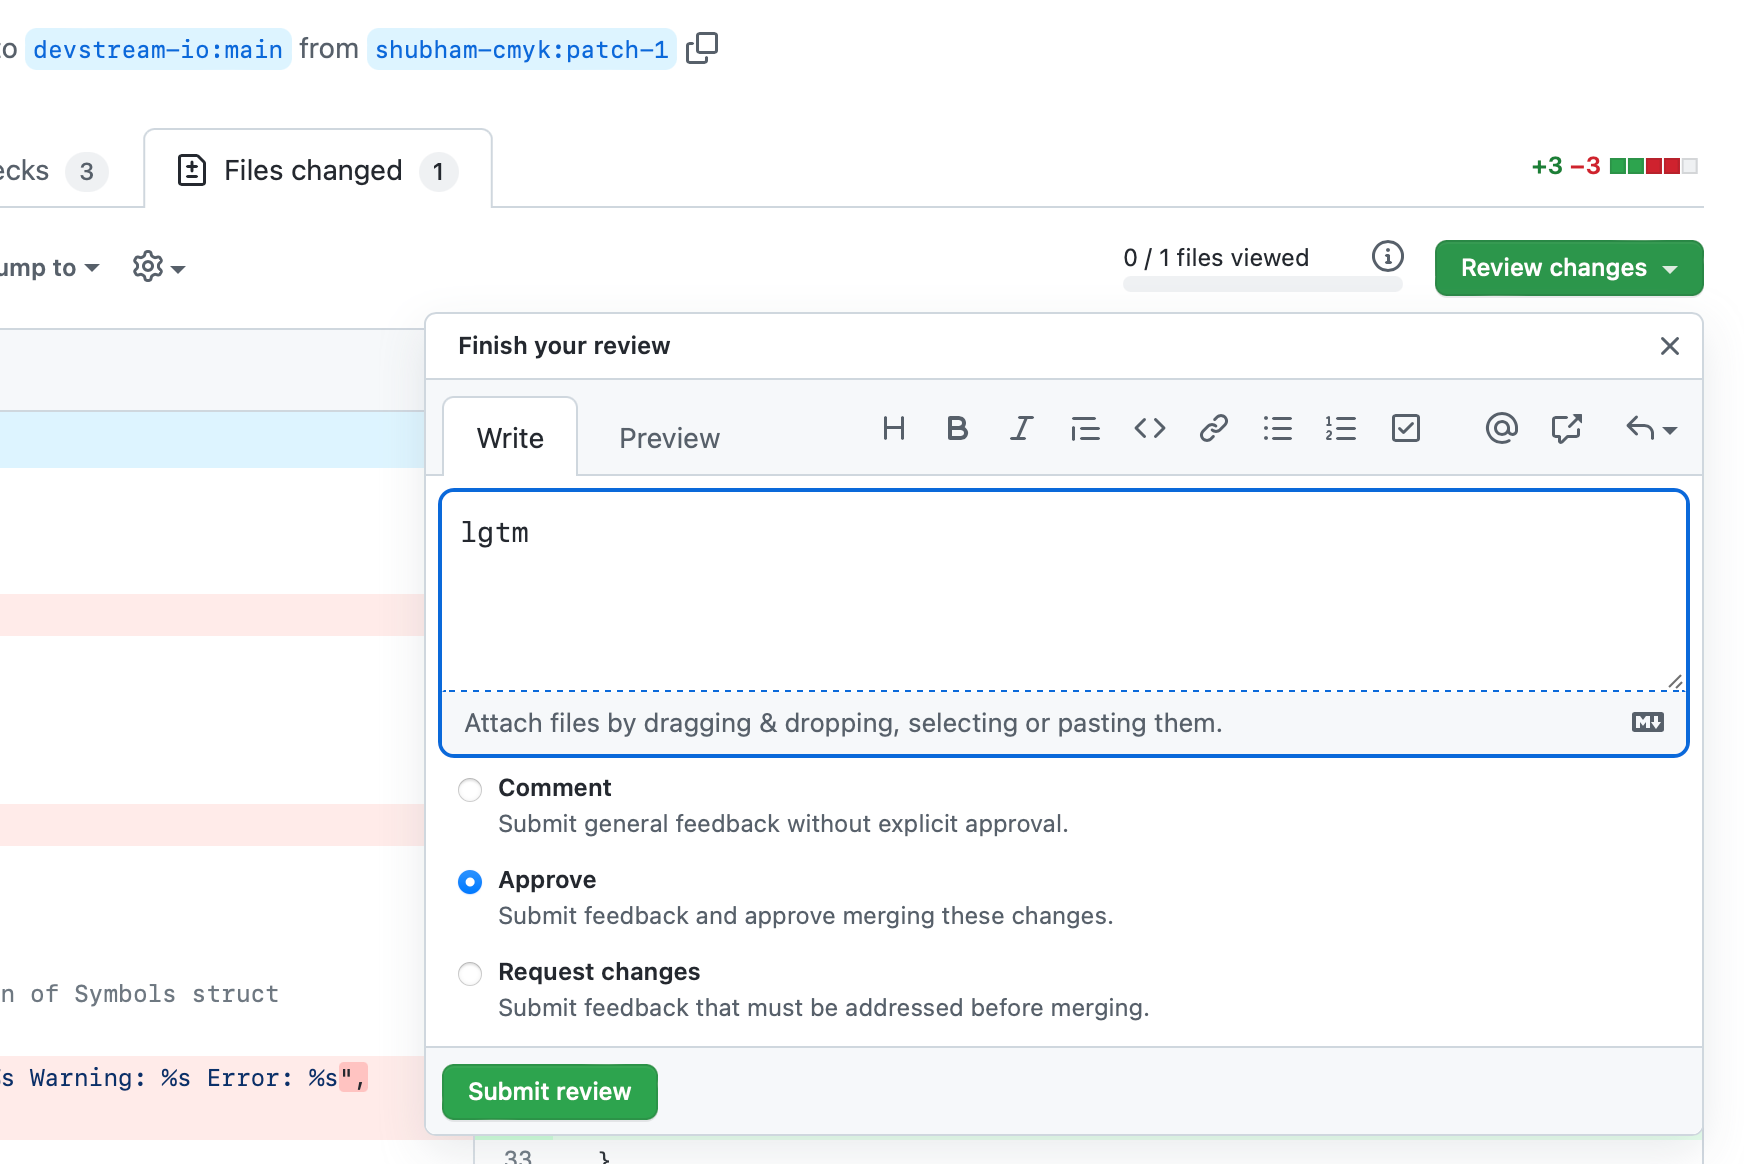Select the Comment radio option

pos(470,790)
